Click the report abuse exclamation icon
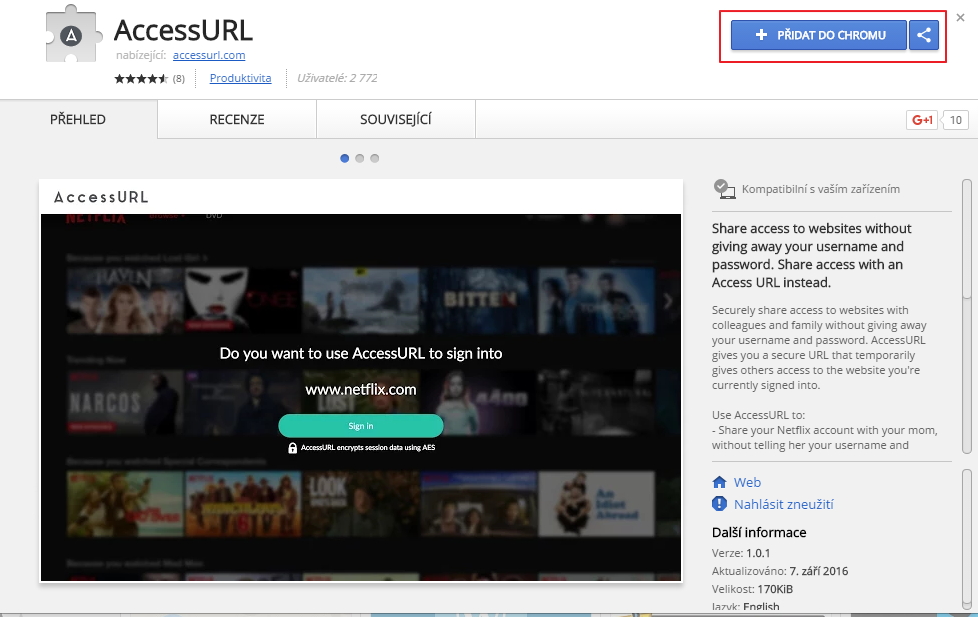This screenshot has width=978, height=617. coord(719,503)
